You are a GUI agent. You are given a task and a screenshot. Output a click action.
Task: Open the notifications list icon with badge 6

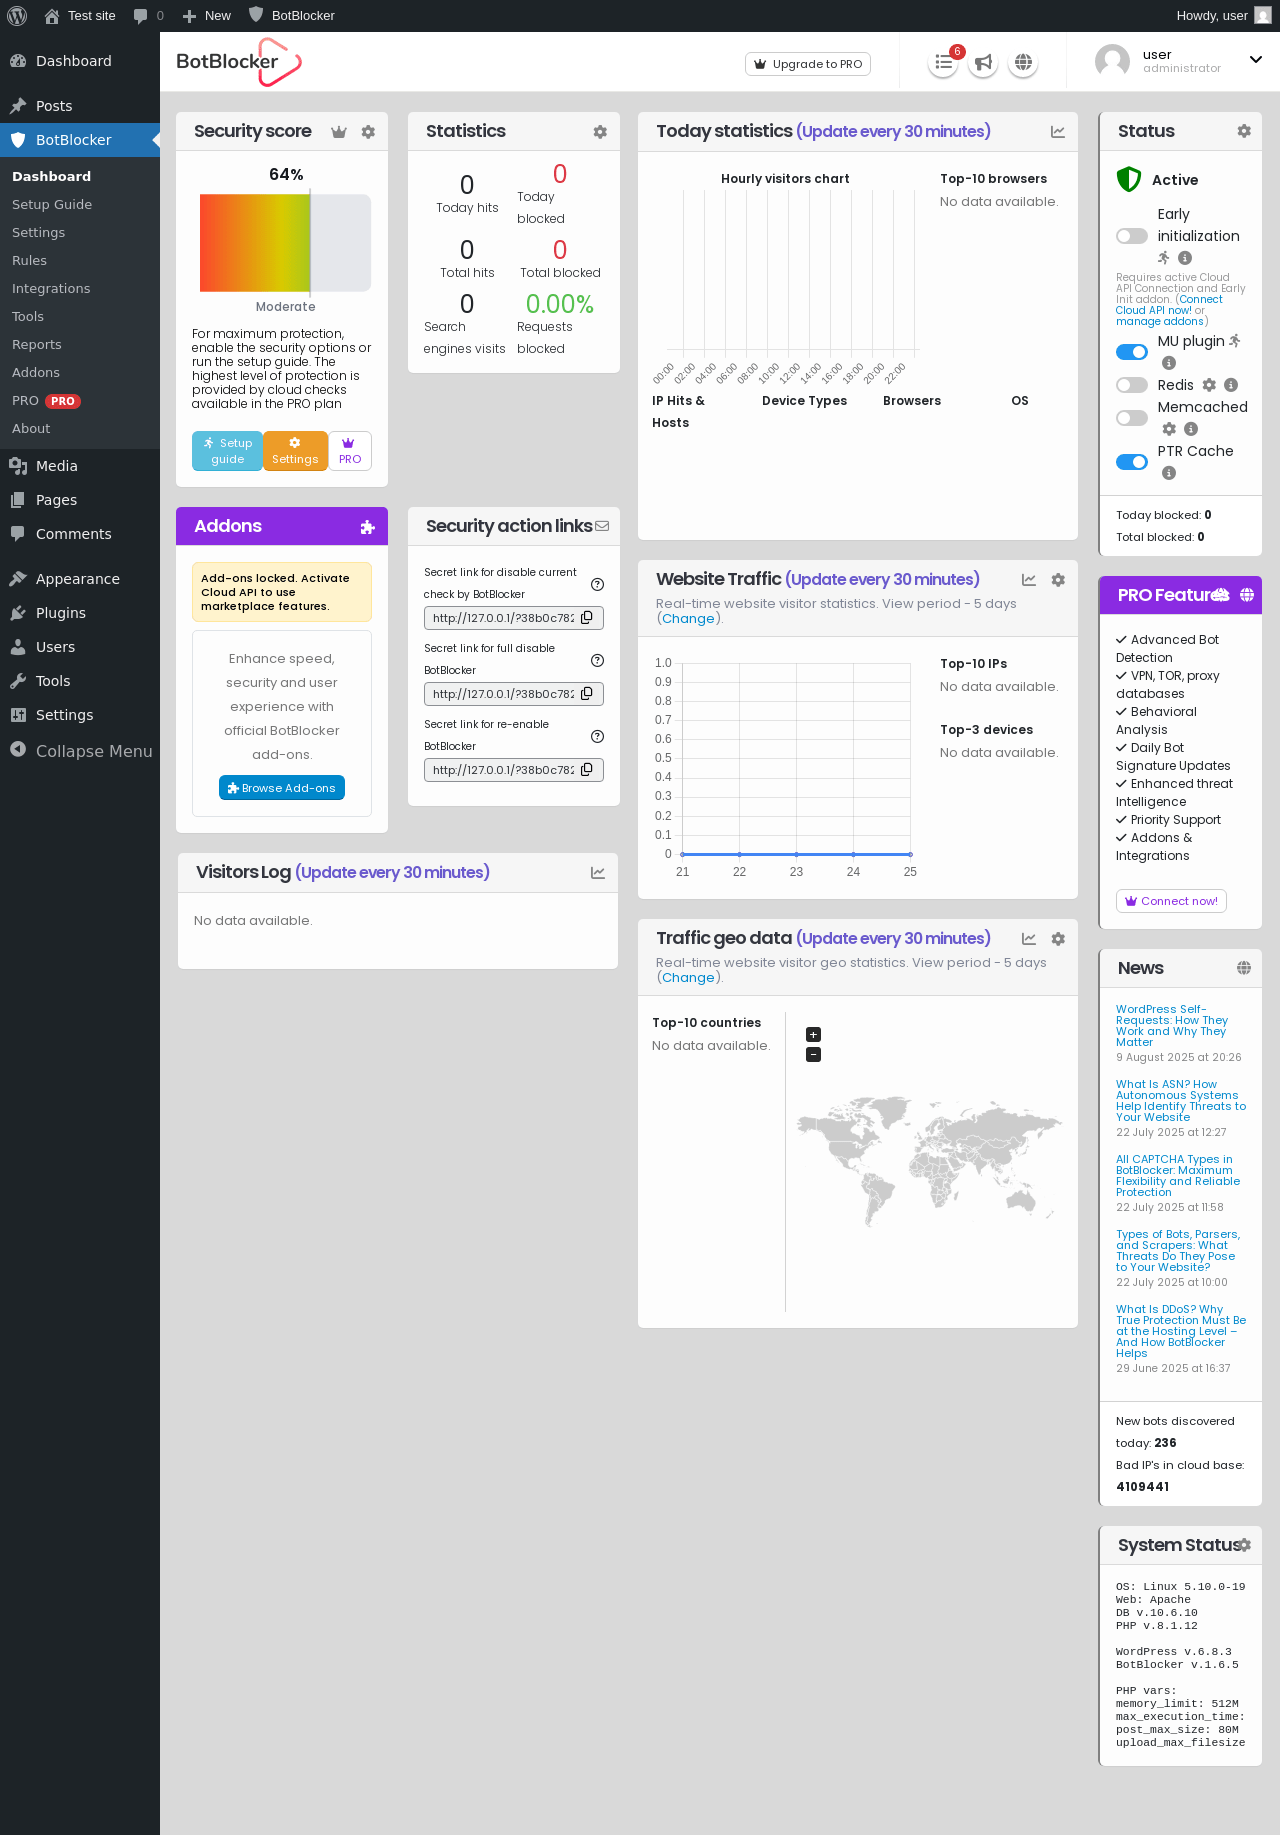tap(943, 63)
